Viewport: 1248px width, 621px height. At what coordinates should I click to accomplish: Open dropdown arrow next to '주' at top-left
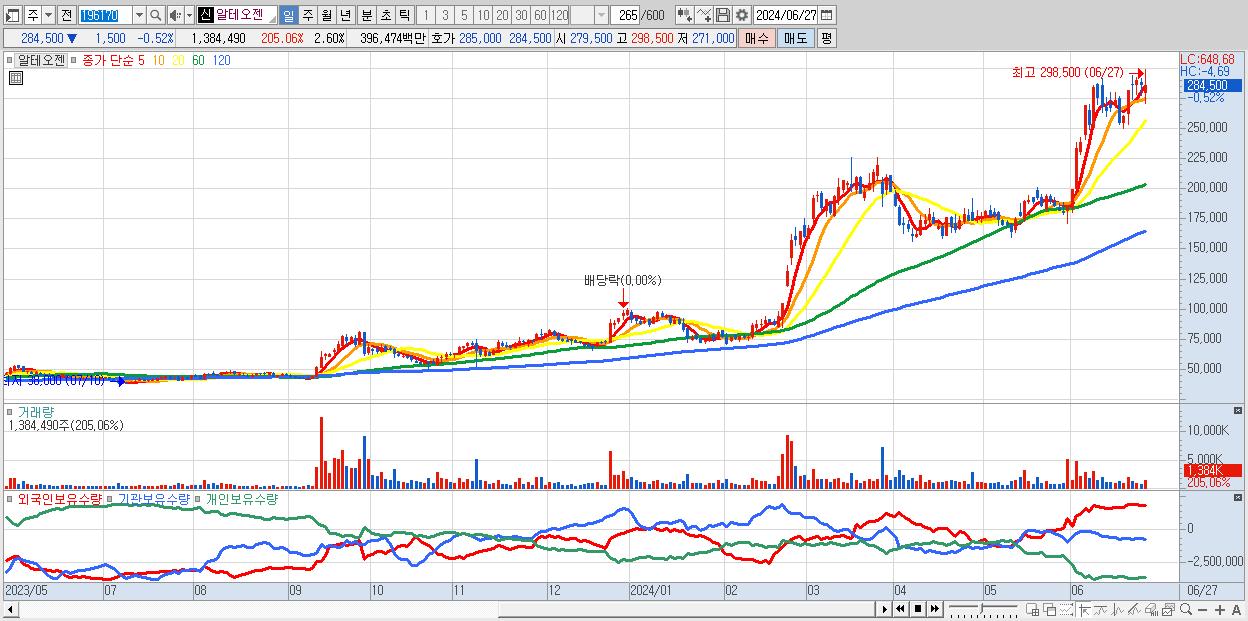(48, 15)
